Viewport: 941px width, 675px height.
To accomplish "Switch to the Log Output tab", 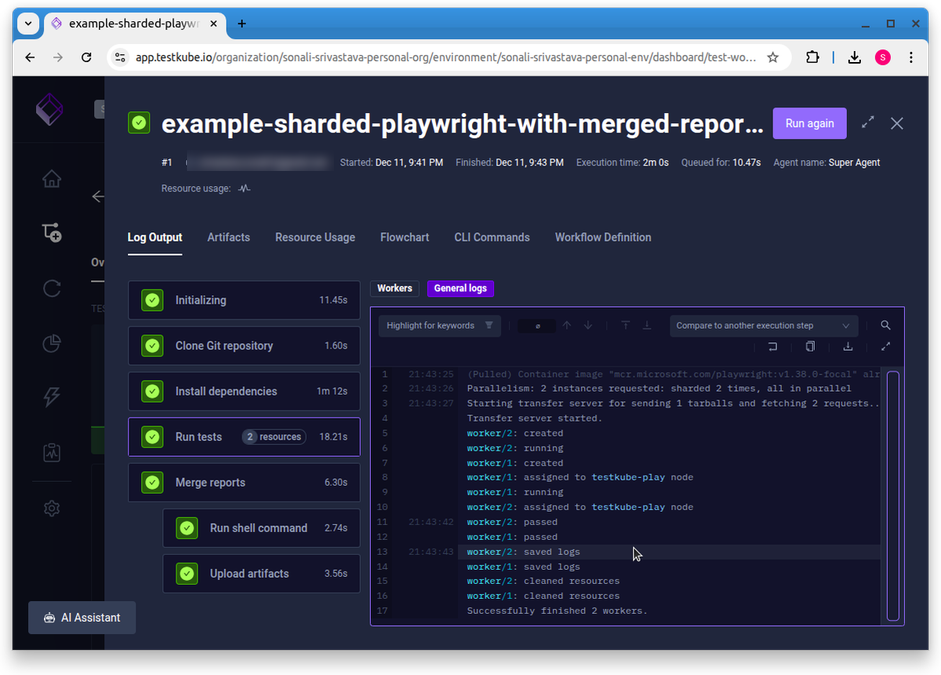I will tap(155, 238).
